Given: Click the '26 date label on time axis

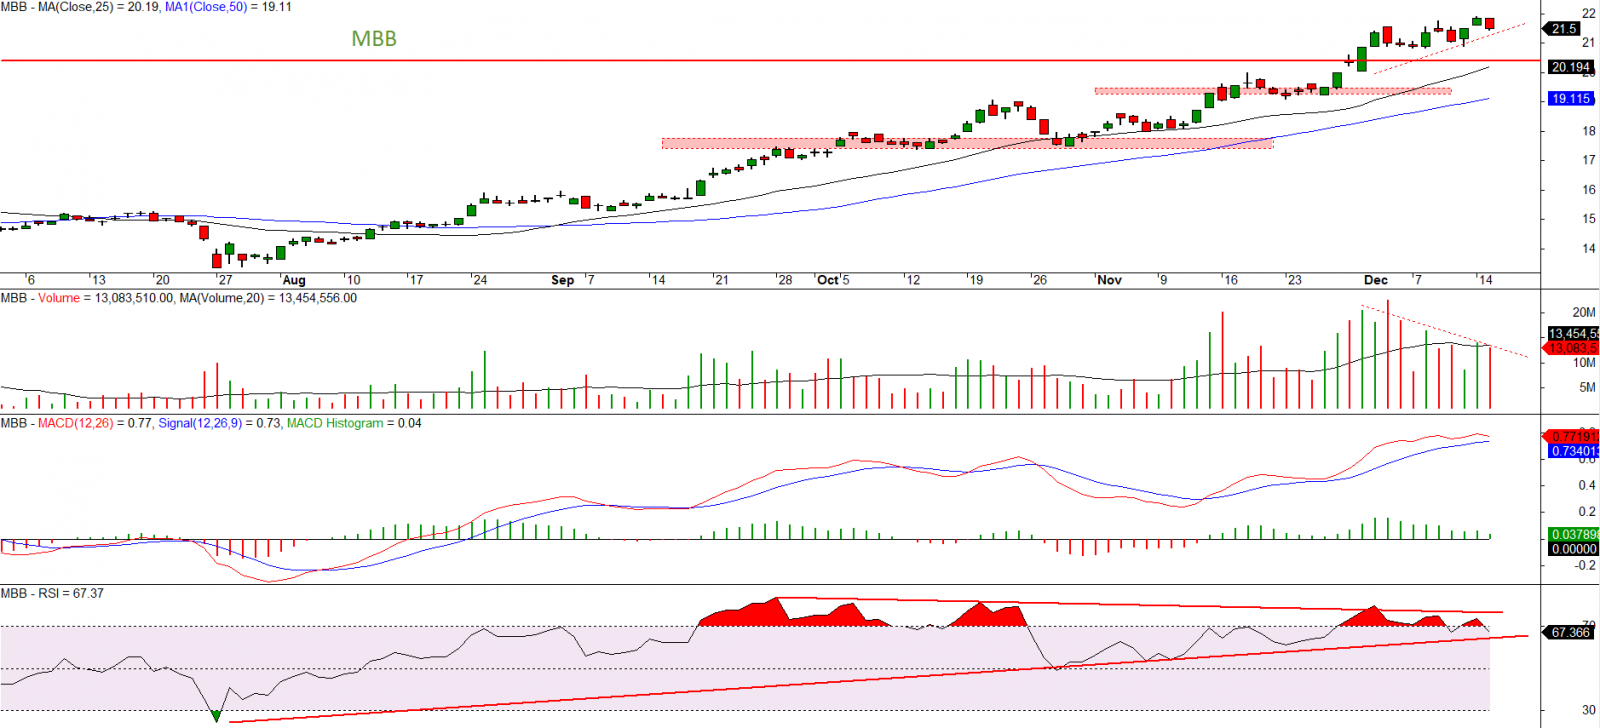Looking at the screenshot, I should click(x=1038, y=280).
